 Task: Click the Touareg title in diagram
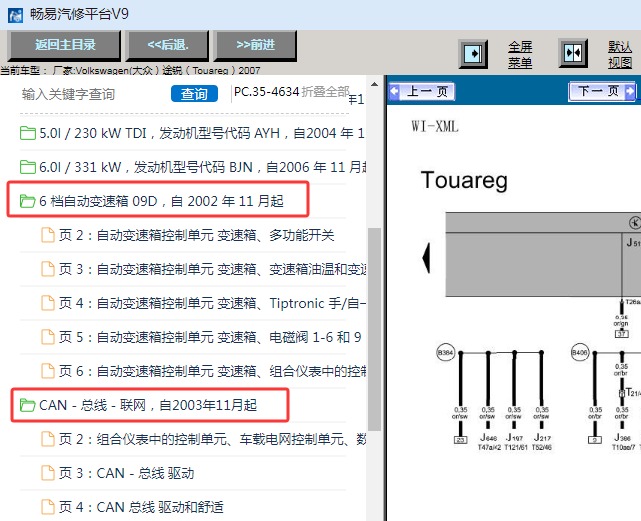(x=464, y=181)
